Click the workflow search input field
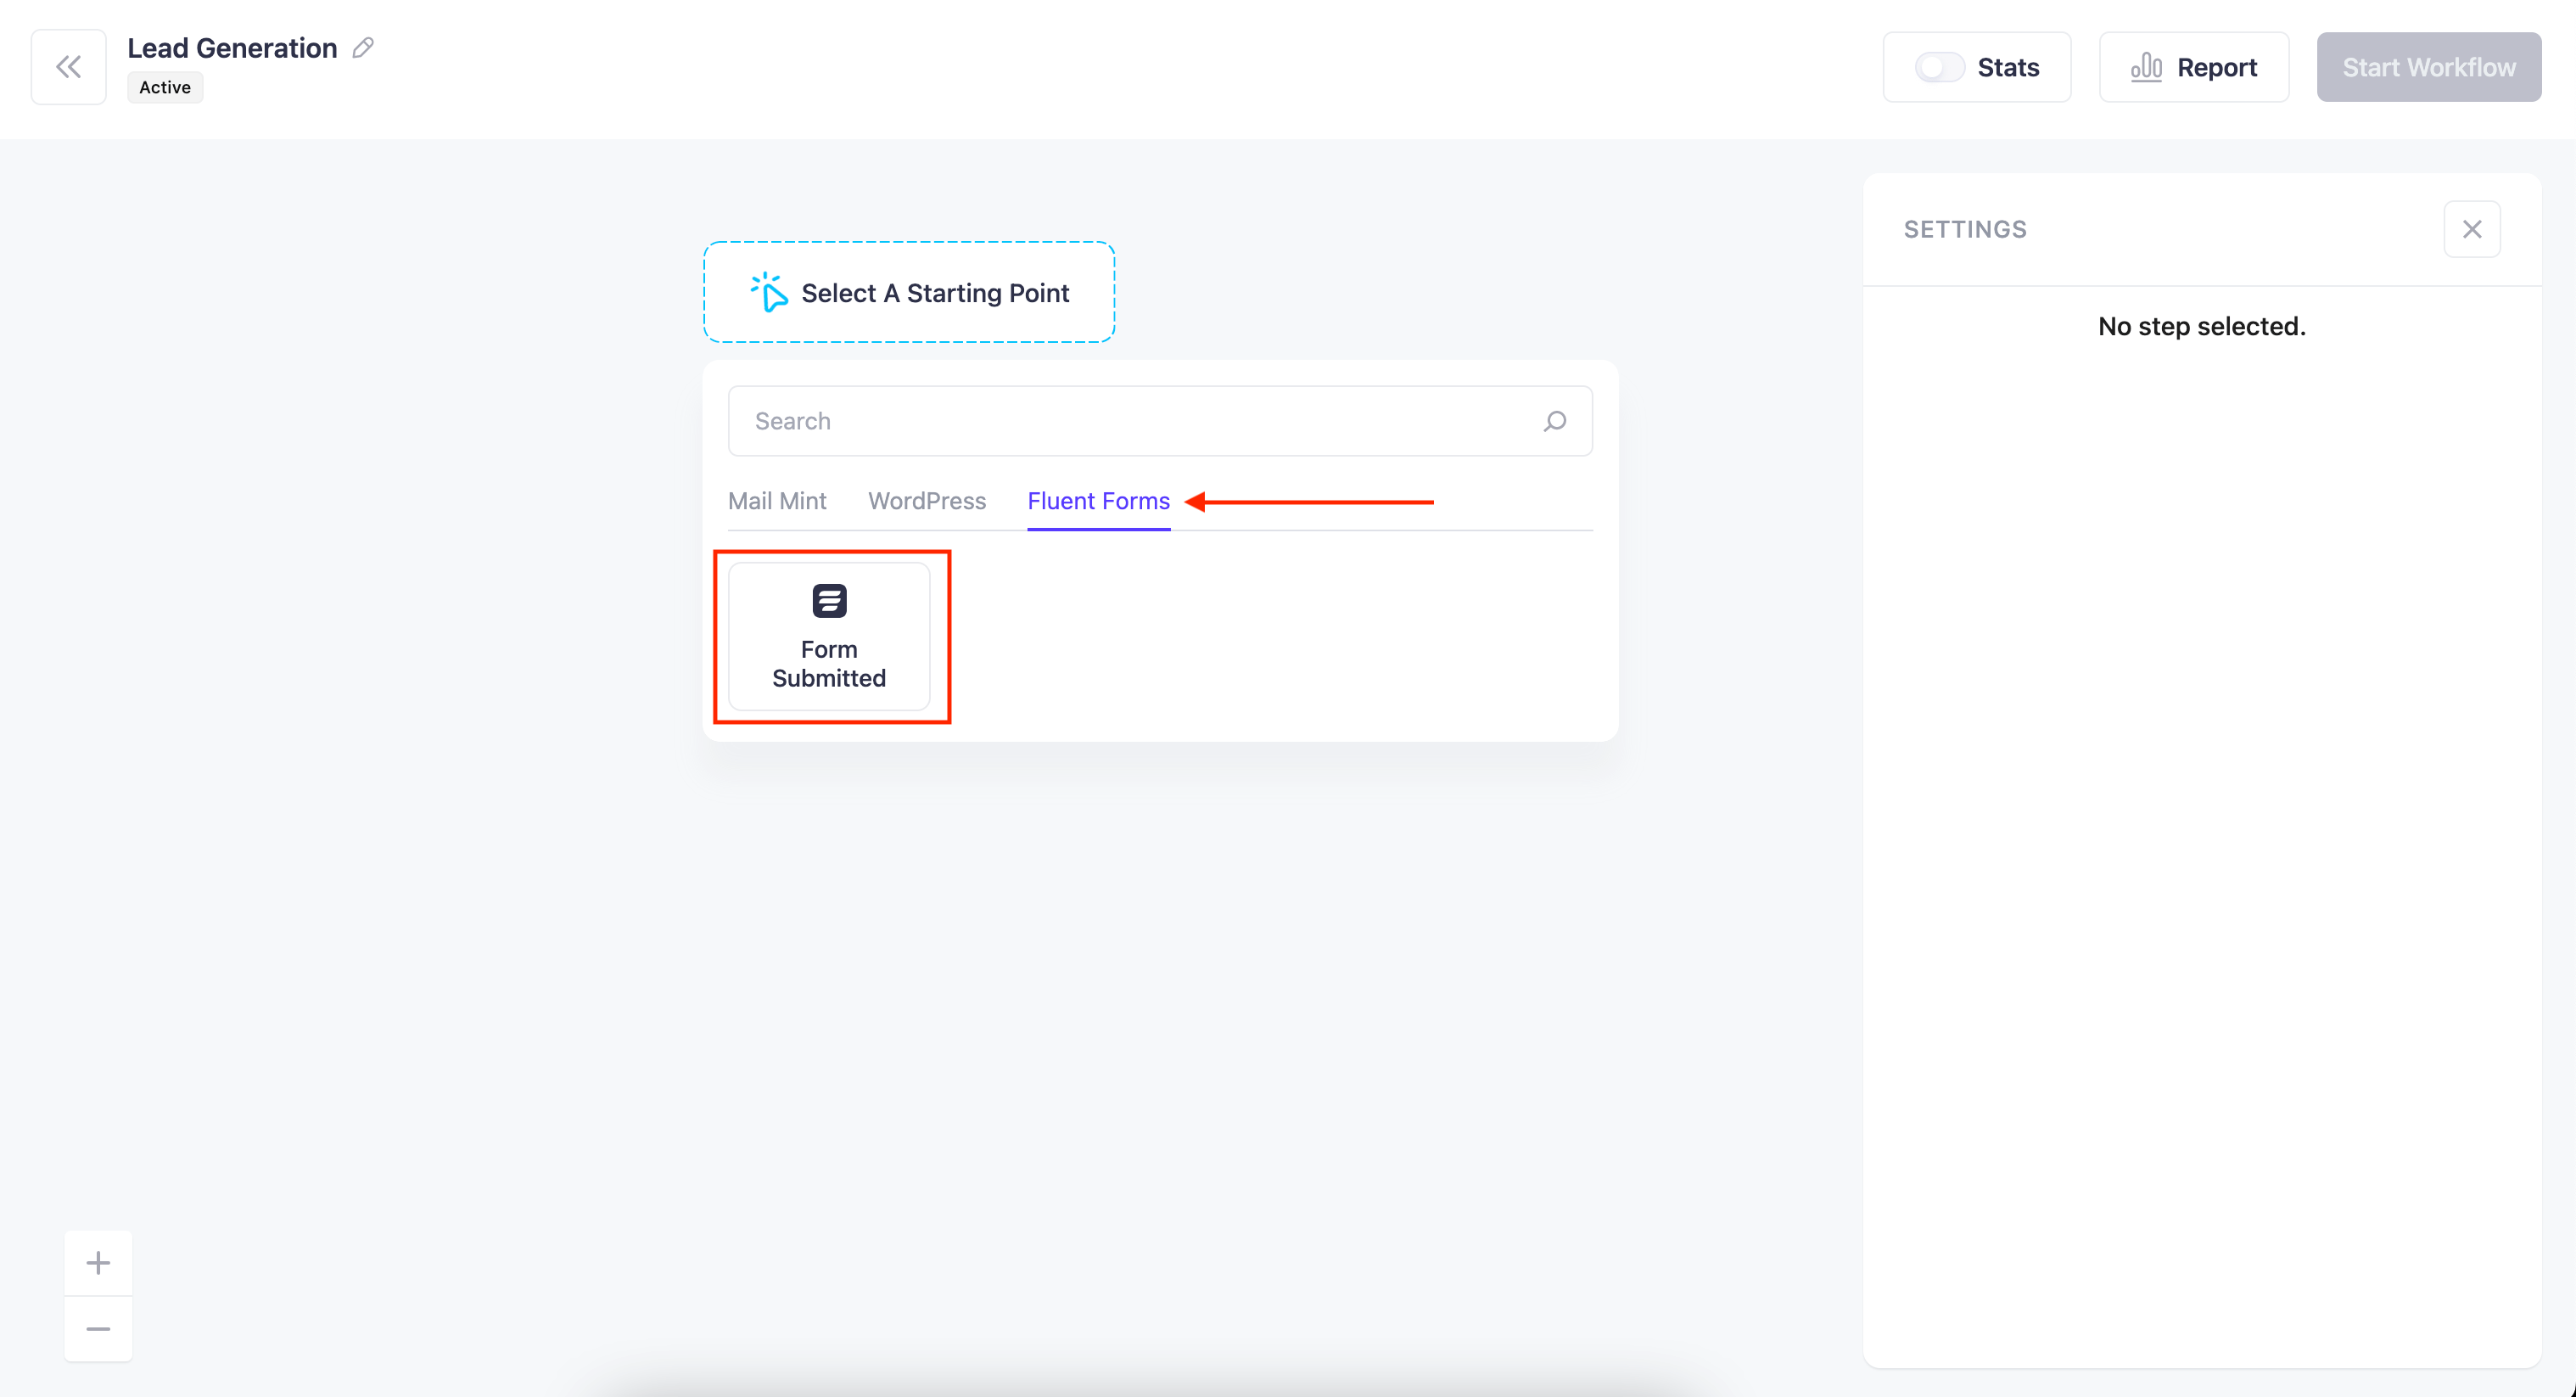The image size is (2576, 1397). [x=1161, y=420]
